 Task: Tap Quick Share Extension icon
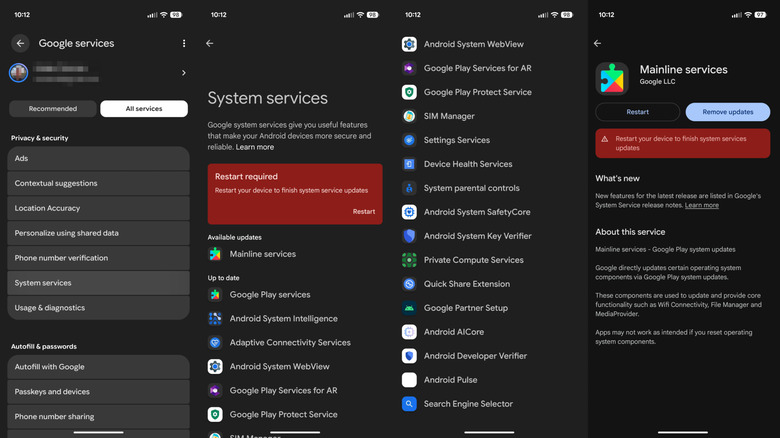pos(409,284)
